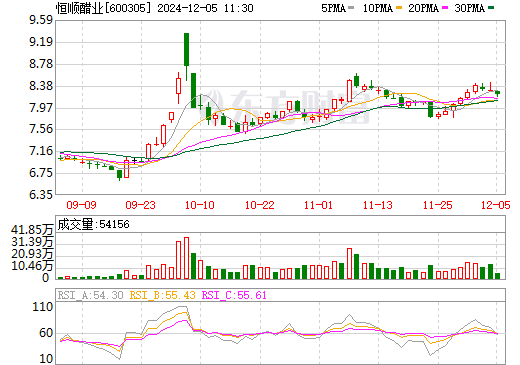Click the last green candlestick at 12-05

(x=497, y=93)
